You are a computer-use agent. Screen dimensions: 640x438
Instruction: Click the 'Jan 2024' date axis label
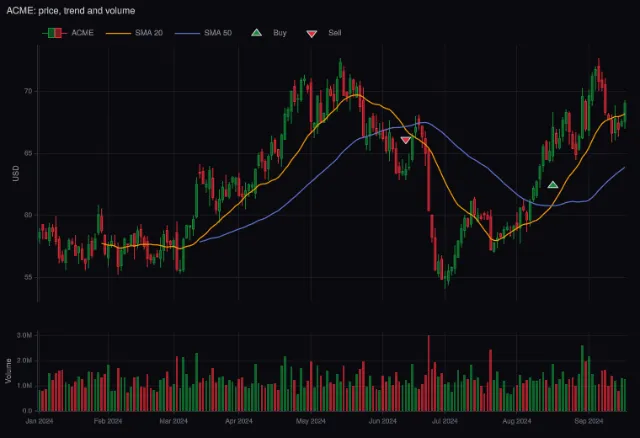(x=39, y=421)
